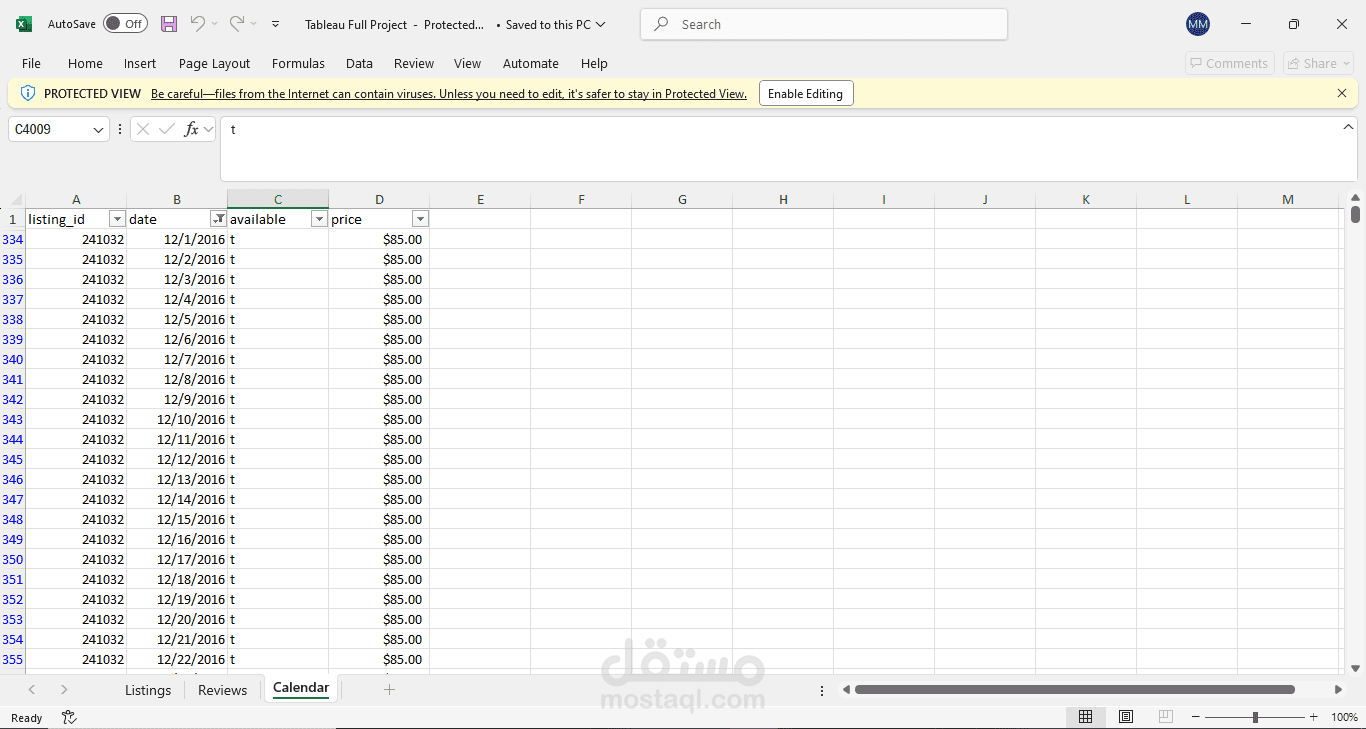Open the Insert tab
The height and width of the screenshot is (729, 1366).
tap(140, 63)
